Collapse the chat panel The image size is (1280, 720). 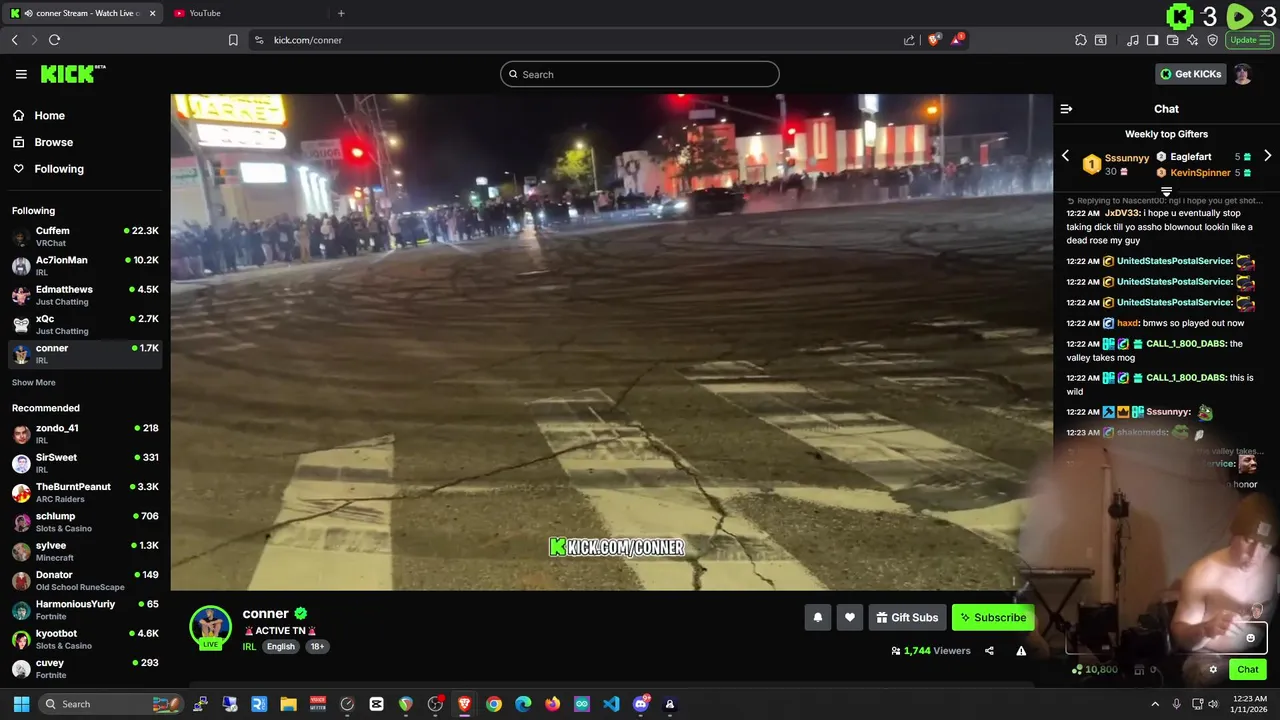coord(1066,109)
